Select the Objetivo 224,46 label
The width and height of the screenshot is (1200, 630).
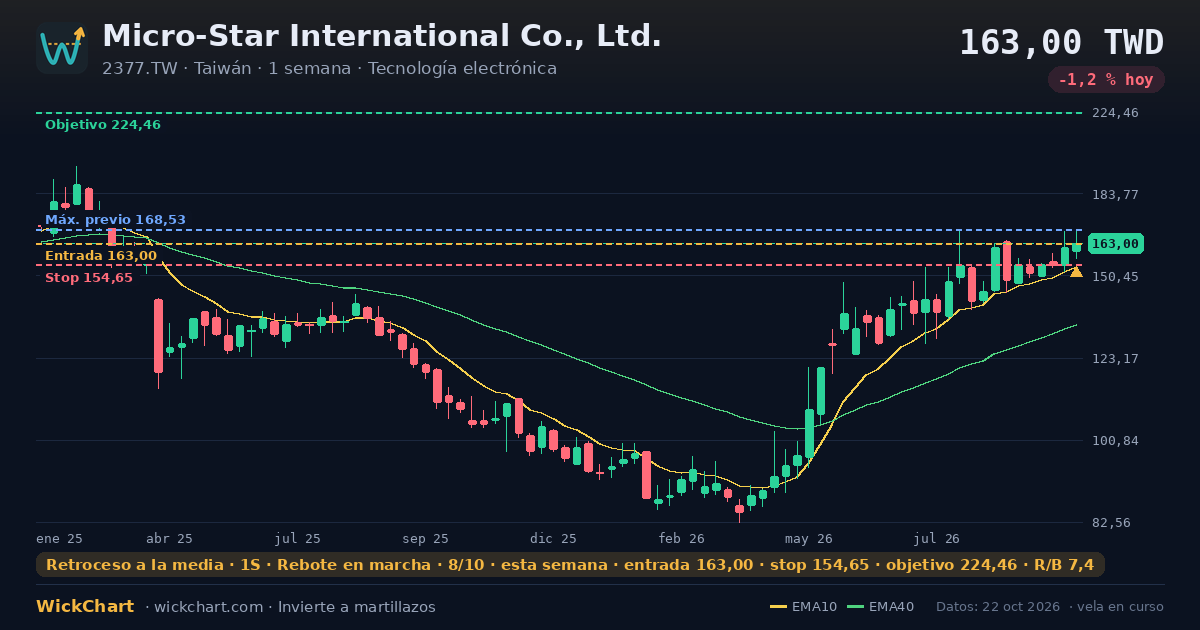click(x=103, y=125)
